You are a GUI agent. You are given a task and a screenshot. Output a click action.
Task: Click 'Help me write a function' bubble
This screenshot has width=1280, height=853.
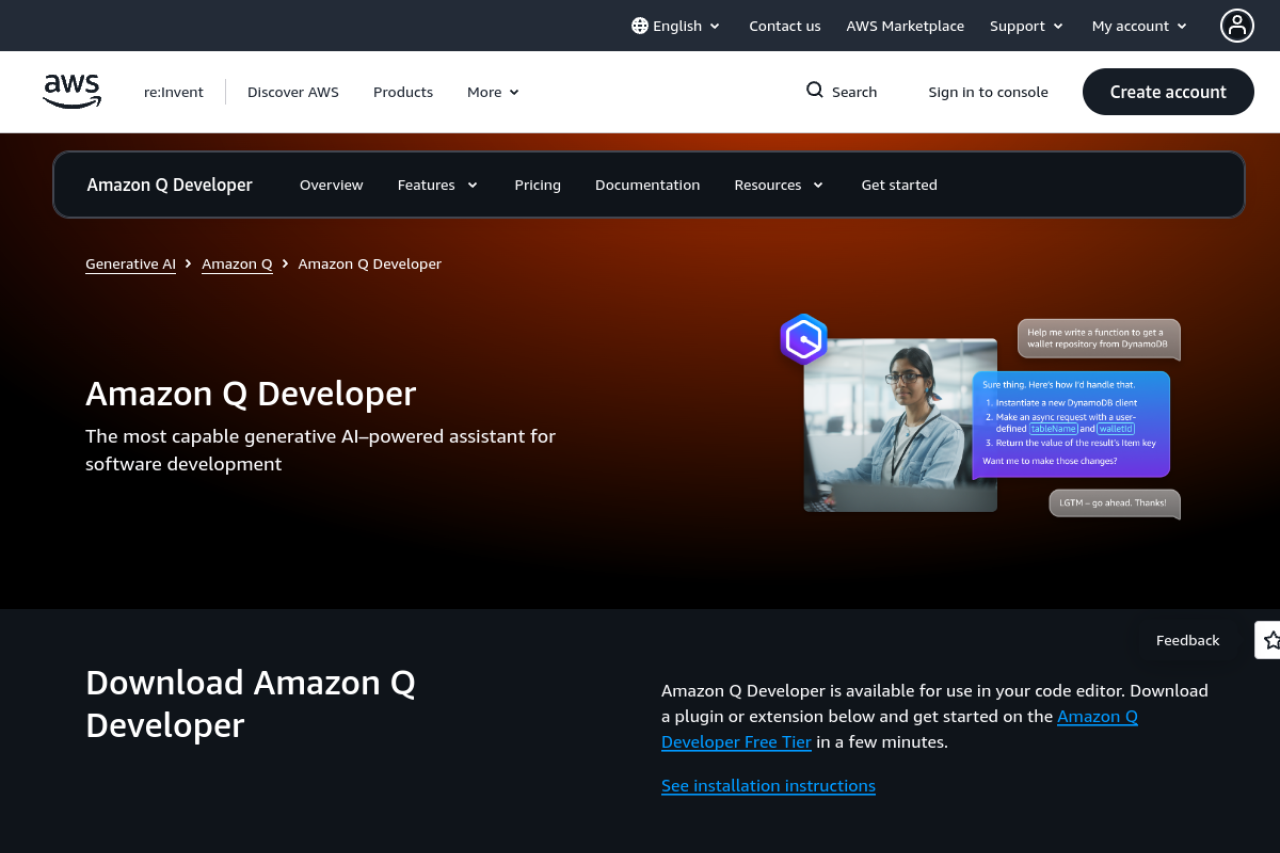pyautogui.click(x=1099, y=338)
